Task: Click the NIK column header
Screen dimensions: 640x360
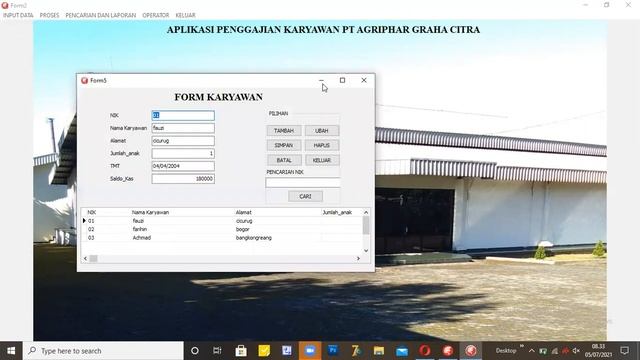Action: pyautogui.click(x=92, y=212)
